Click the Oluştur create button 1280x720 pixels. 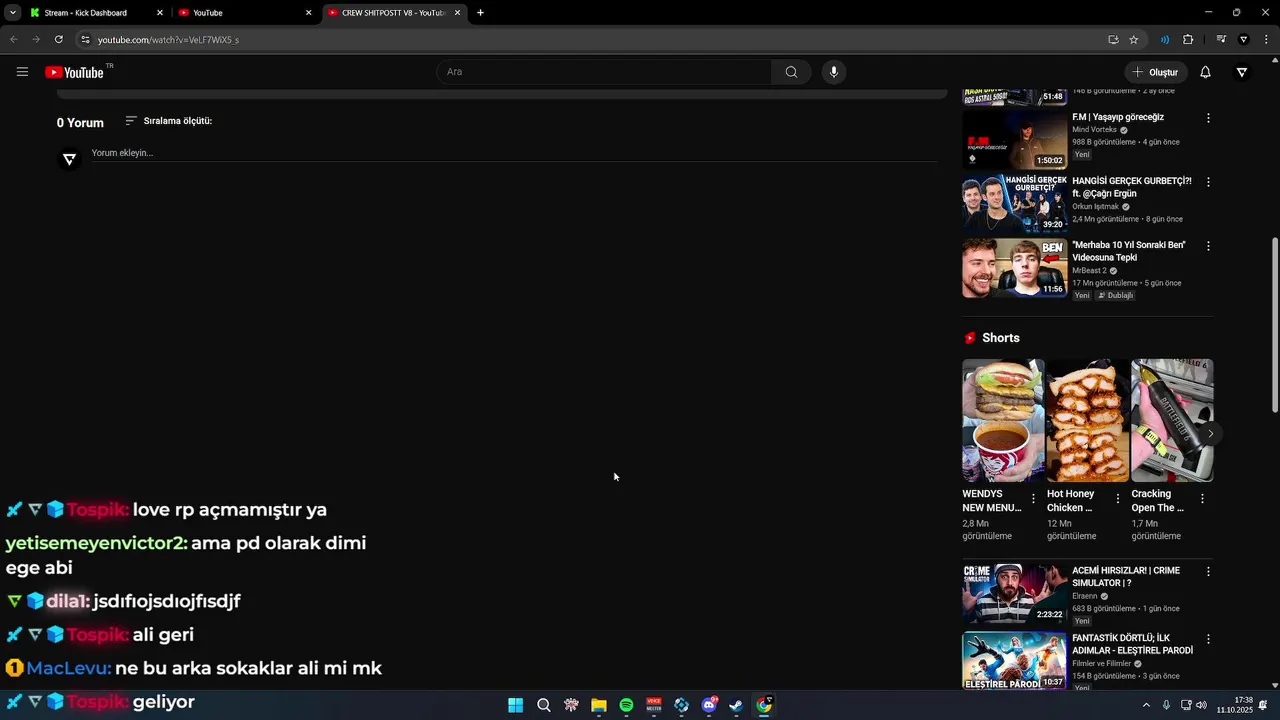tap(1155, 72)
